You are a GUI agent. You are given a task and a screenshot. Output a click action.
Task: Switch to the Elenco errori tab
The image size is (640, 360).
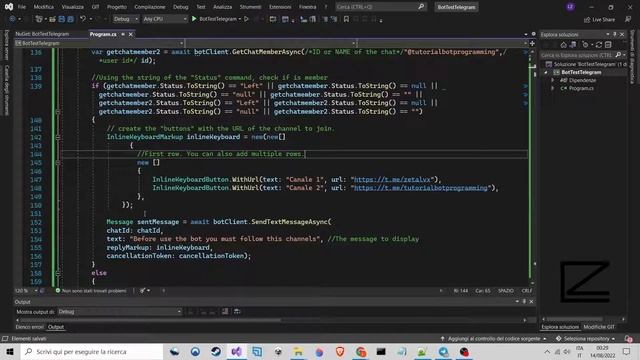tap(29, 327)
